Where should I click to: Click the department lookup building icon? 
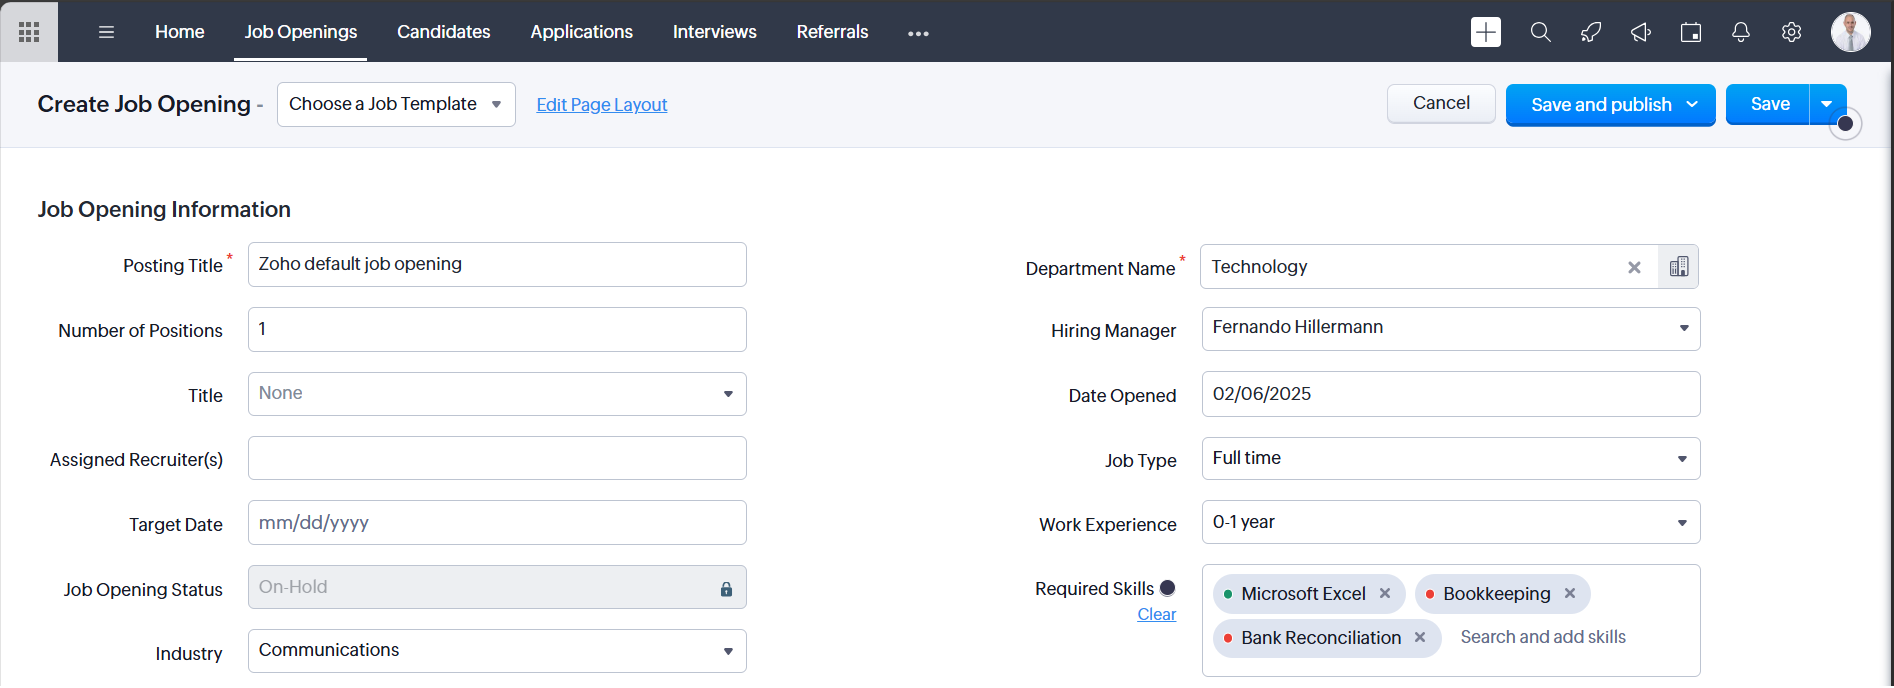pos(1678,267)
